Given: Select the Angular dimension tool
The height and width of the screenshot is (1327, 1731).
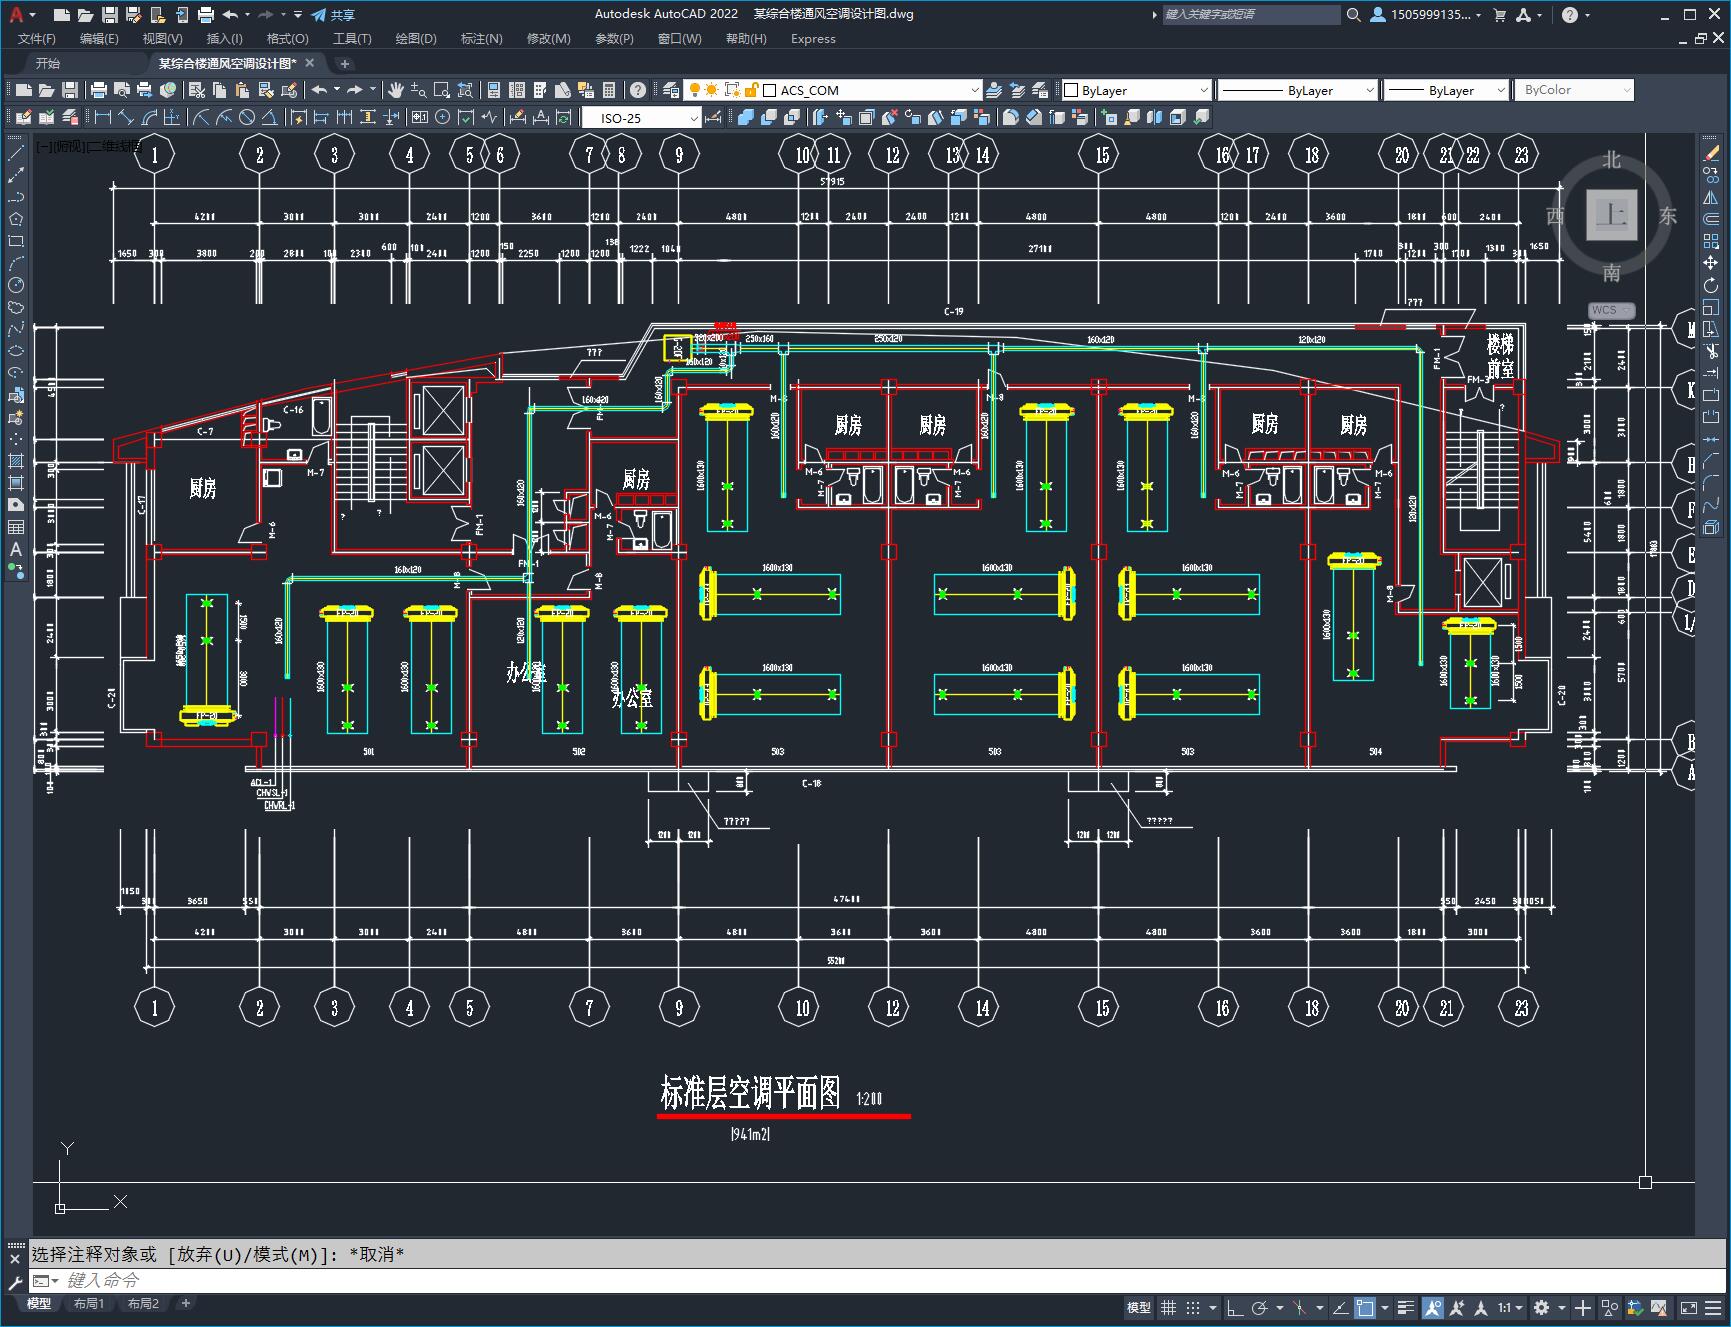Looking at the screenshot, I should 270,118.
